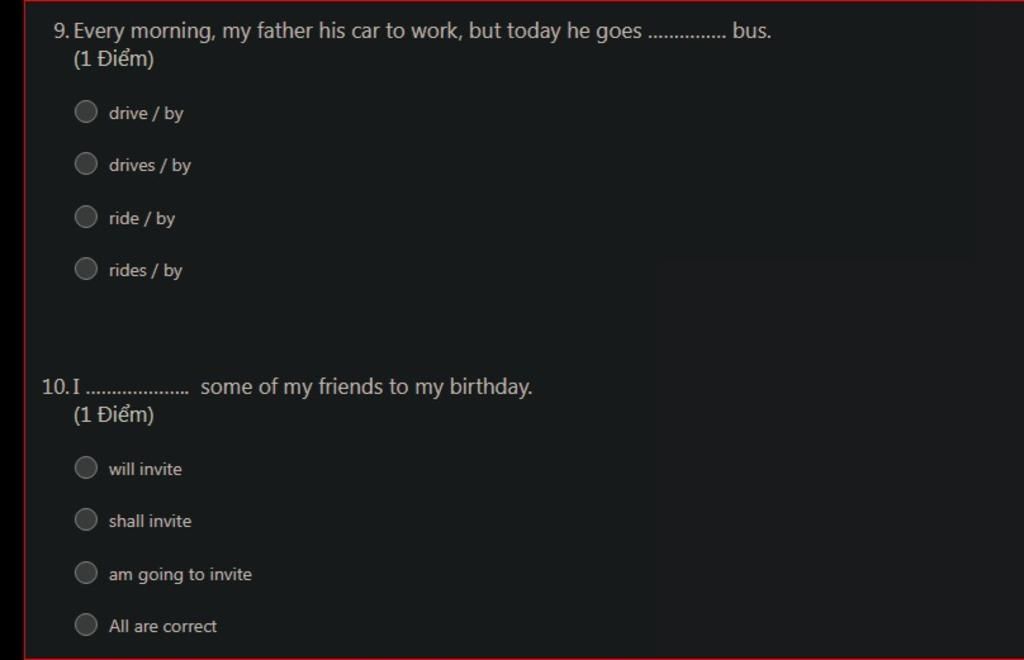Click question 9 sentence about father's car
The width and height of the screenshot is (1024, 660).
422,31
